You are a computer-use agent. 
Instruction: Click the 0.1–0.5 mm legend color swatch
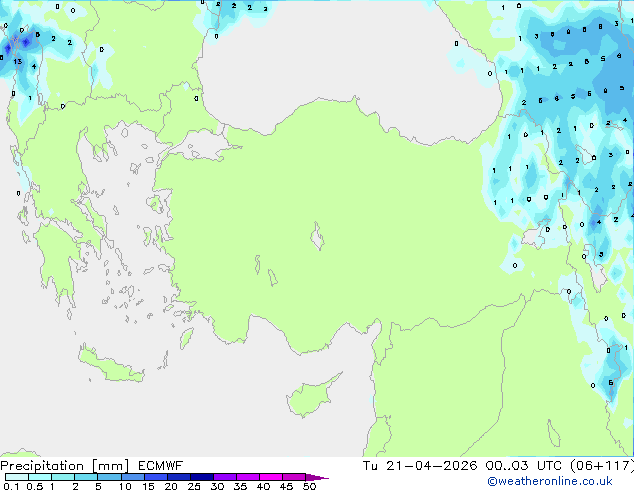(17, 477)
